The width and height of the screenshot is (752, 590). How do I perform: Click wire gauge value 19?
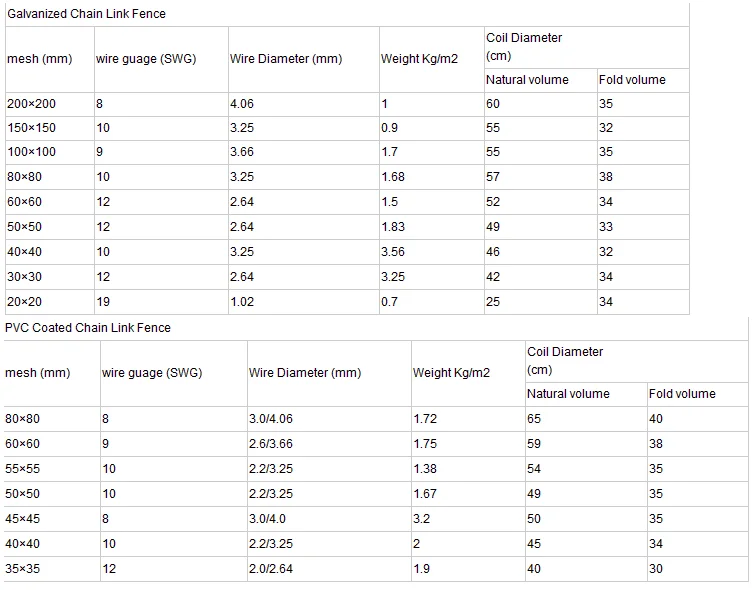[x=103, y=302]
